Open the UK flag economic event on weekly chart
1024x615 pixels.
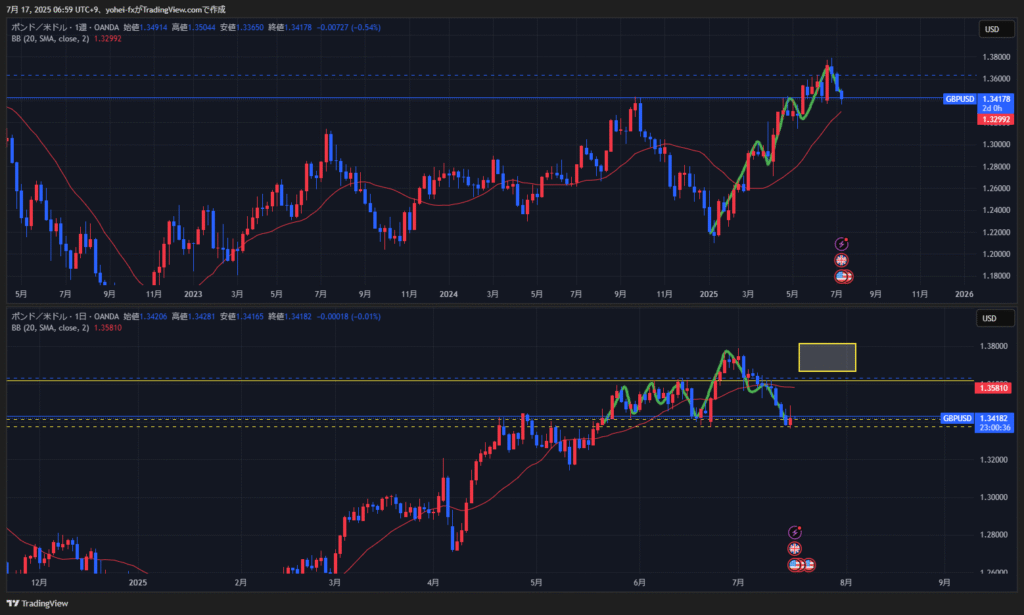pyautogui.click(x=841, y=260)
